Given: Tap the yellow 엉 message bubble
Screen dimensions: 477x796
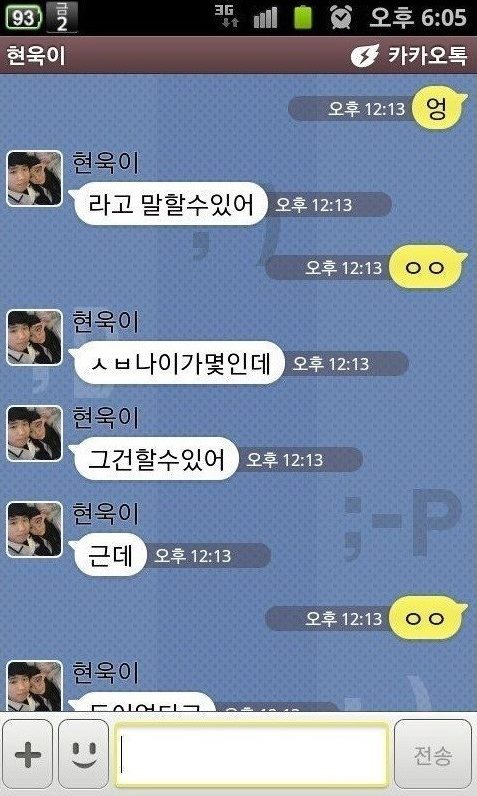Looking at the screenshot, I should coord(438,108).
